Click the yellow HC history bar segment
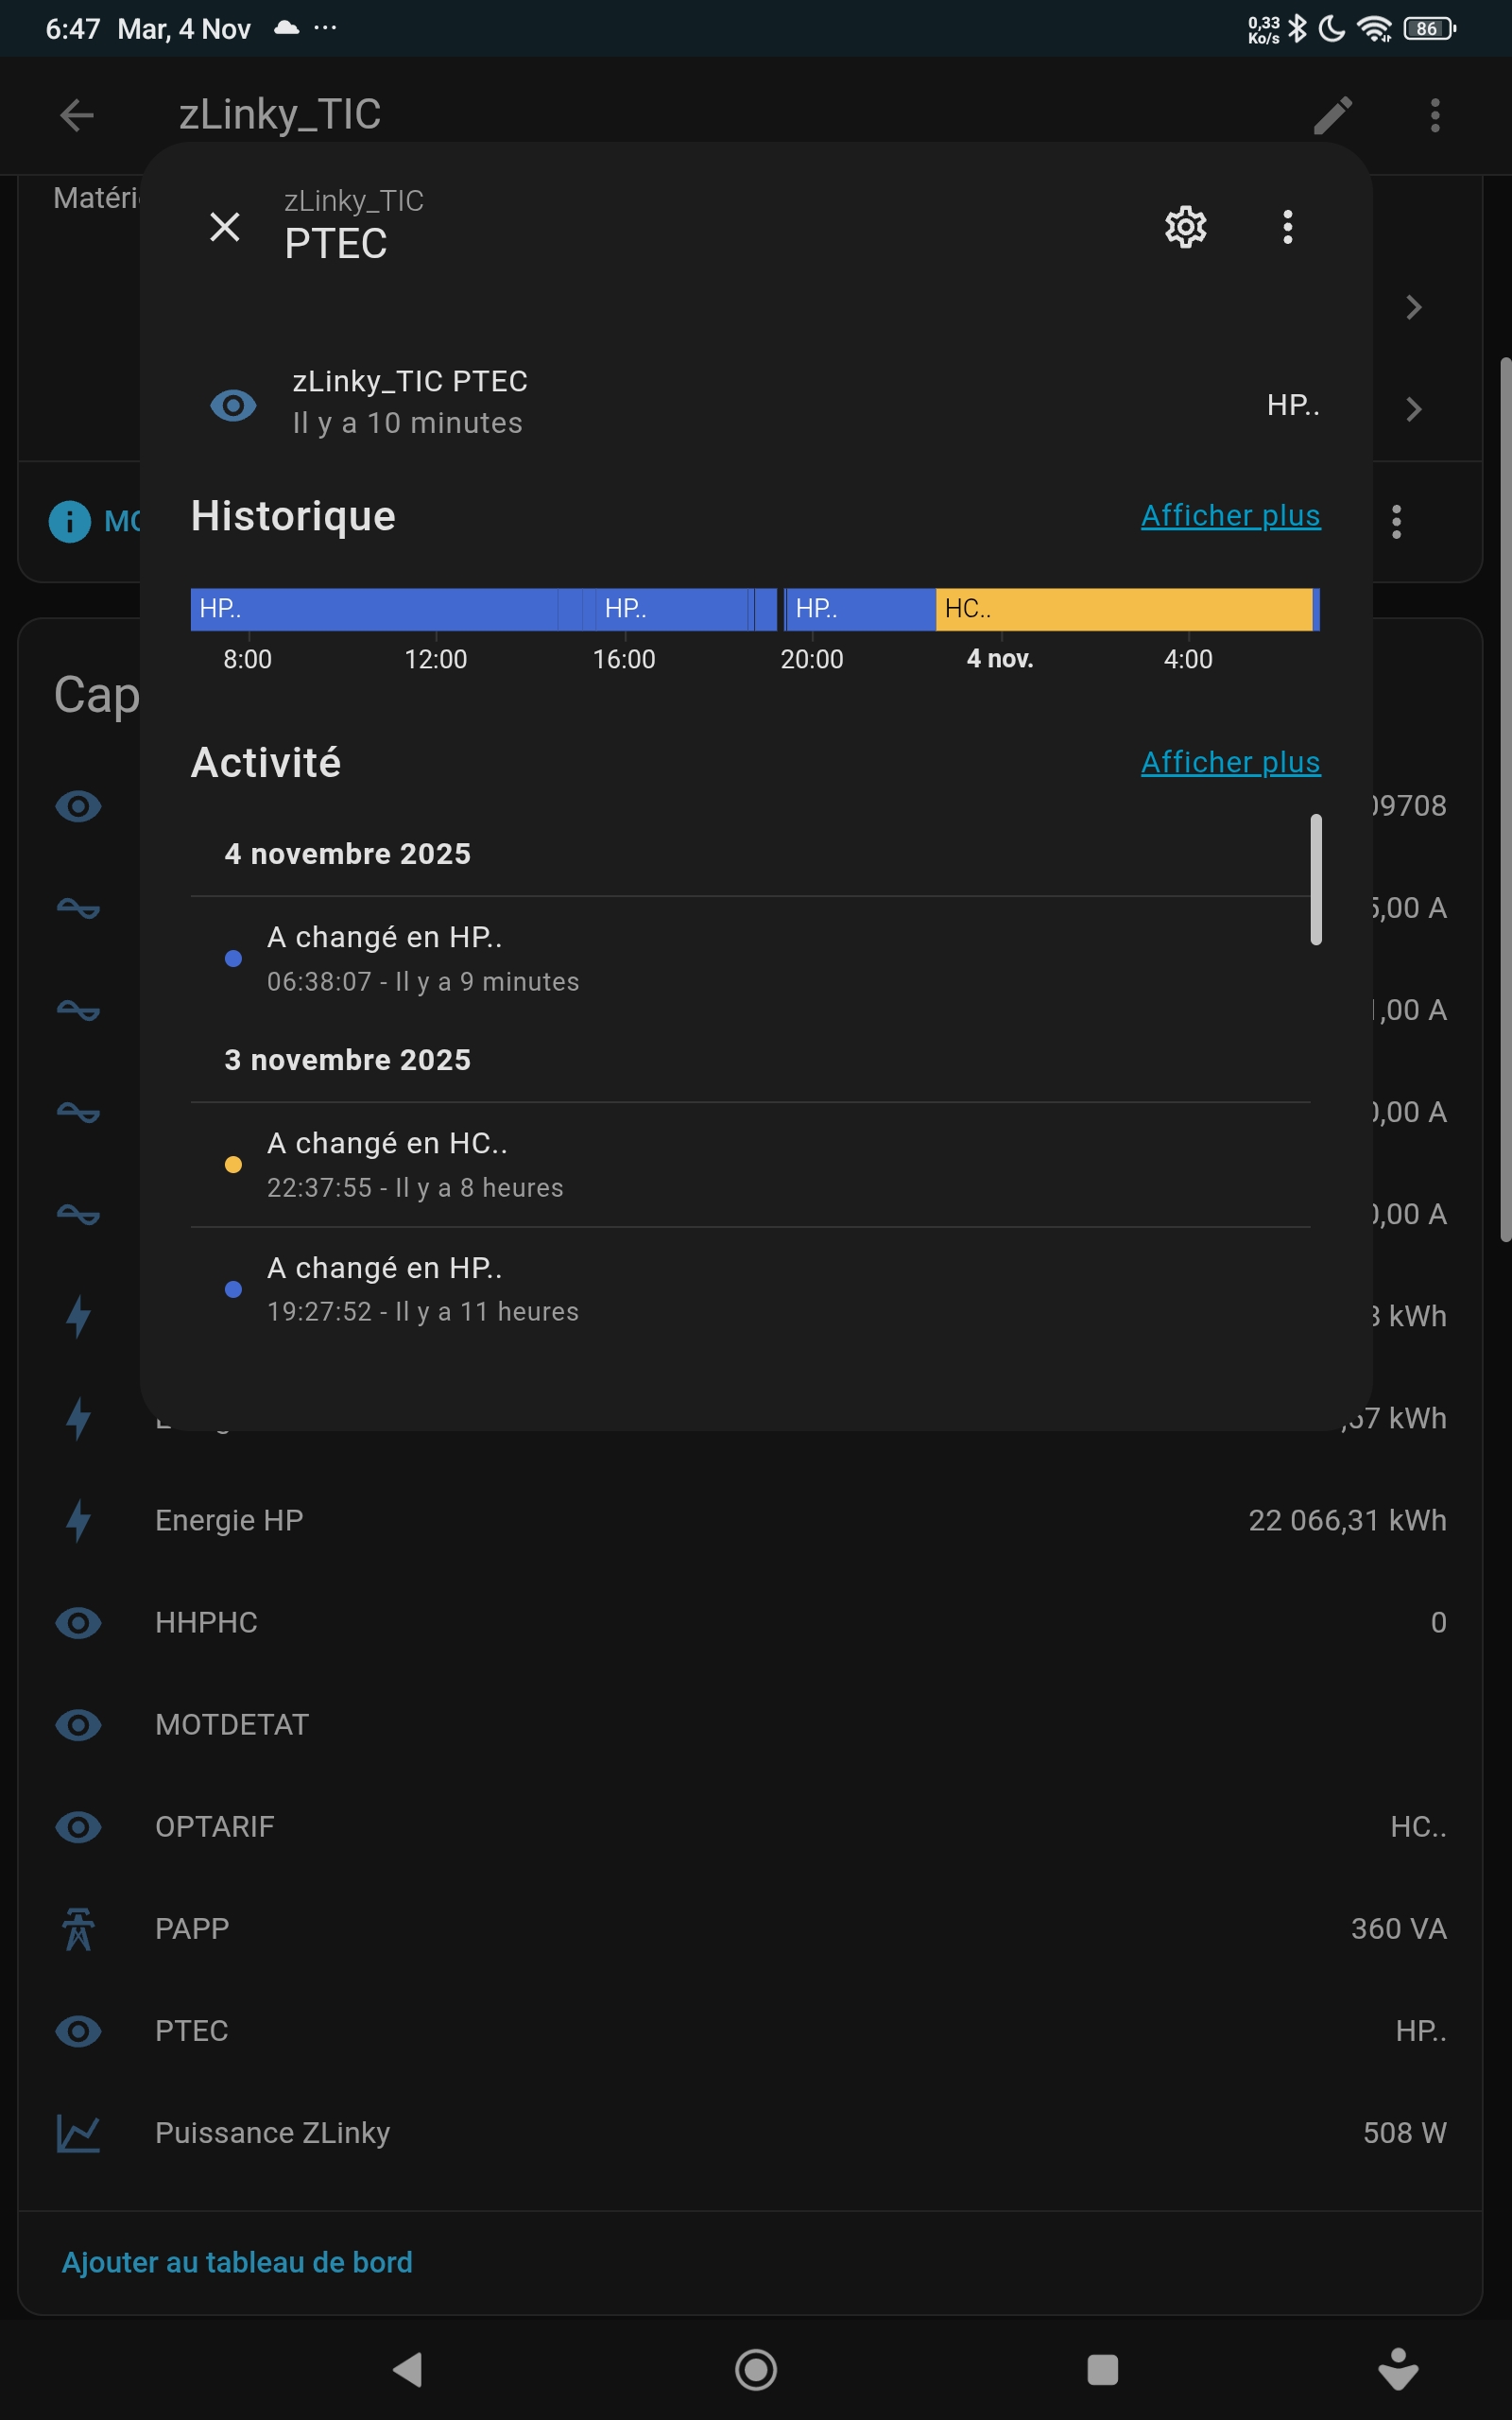This screenshot has width=1512, height=2420. pos(1123,609)
